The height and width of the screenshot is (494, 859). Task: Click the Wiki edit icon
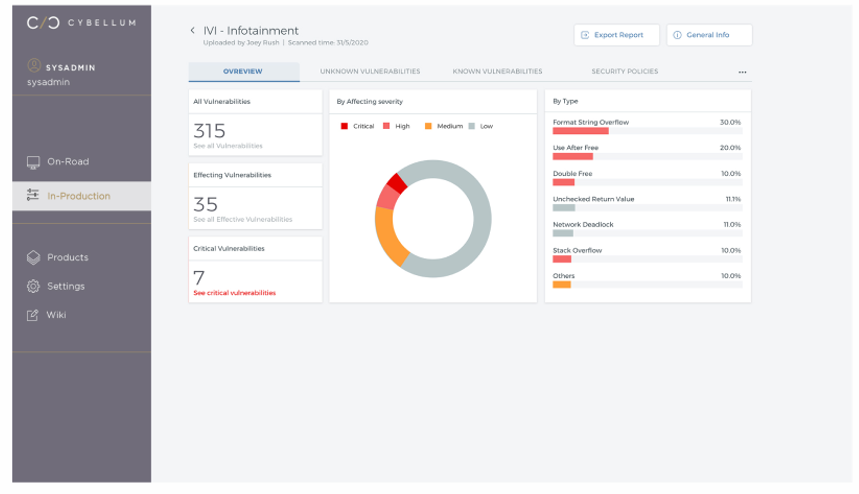[33, 315]
